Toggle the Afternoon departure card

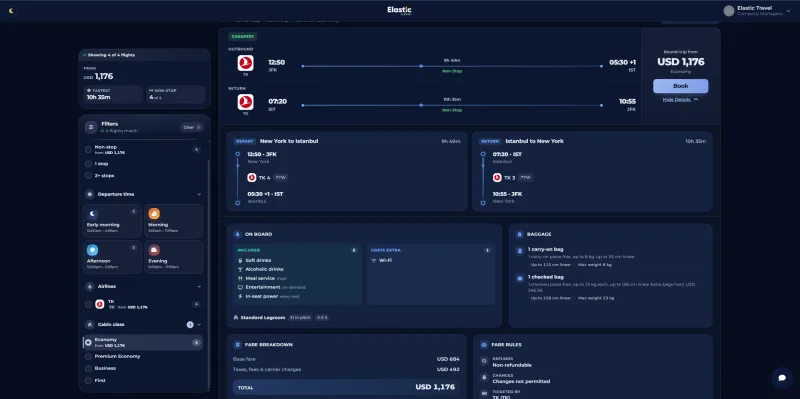pyautogui.click(x=112, y=257)
